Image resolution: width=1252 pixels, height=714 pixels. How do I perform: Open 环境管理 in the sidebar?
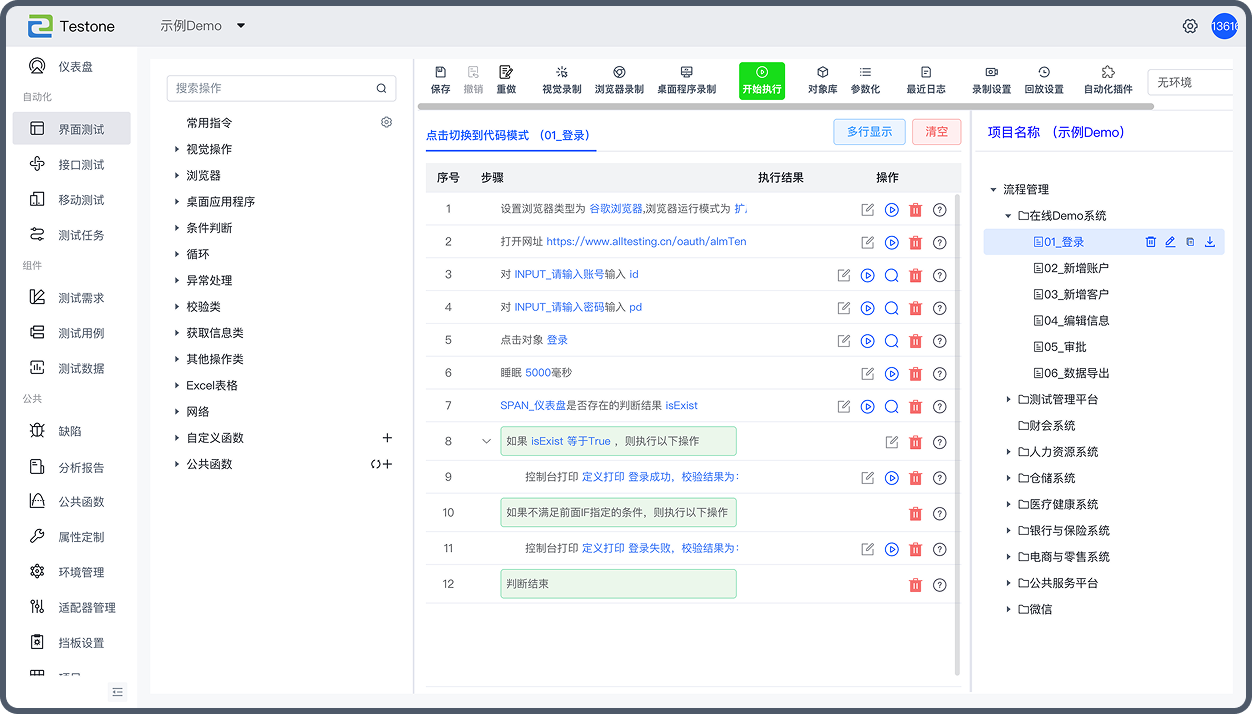click(72, 572)
